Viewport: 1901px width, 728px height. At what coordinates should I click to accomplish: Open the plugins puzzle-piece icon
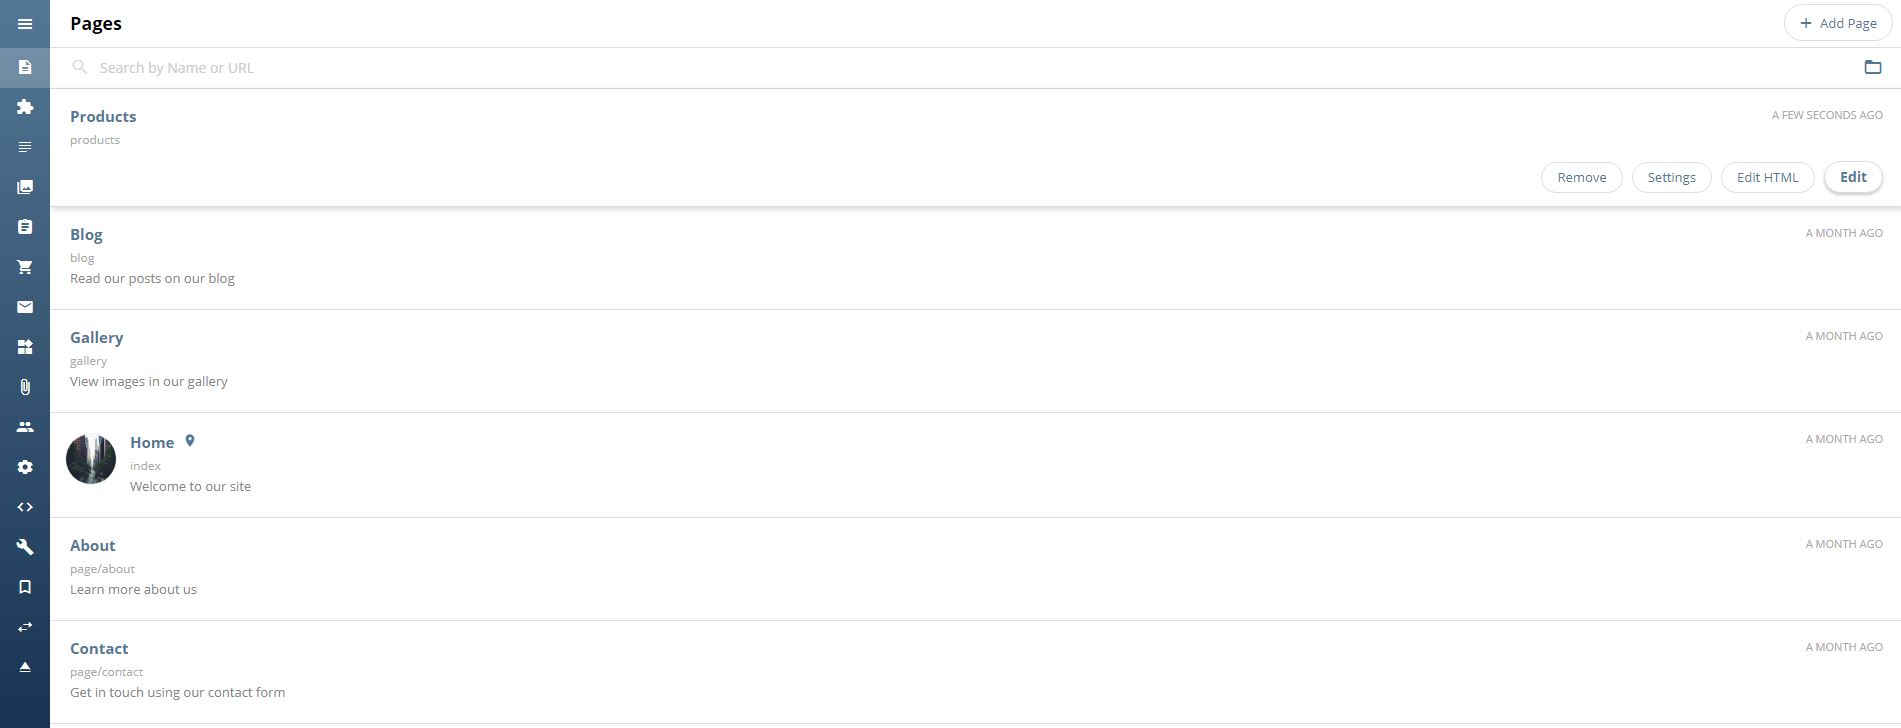(25, 107)
